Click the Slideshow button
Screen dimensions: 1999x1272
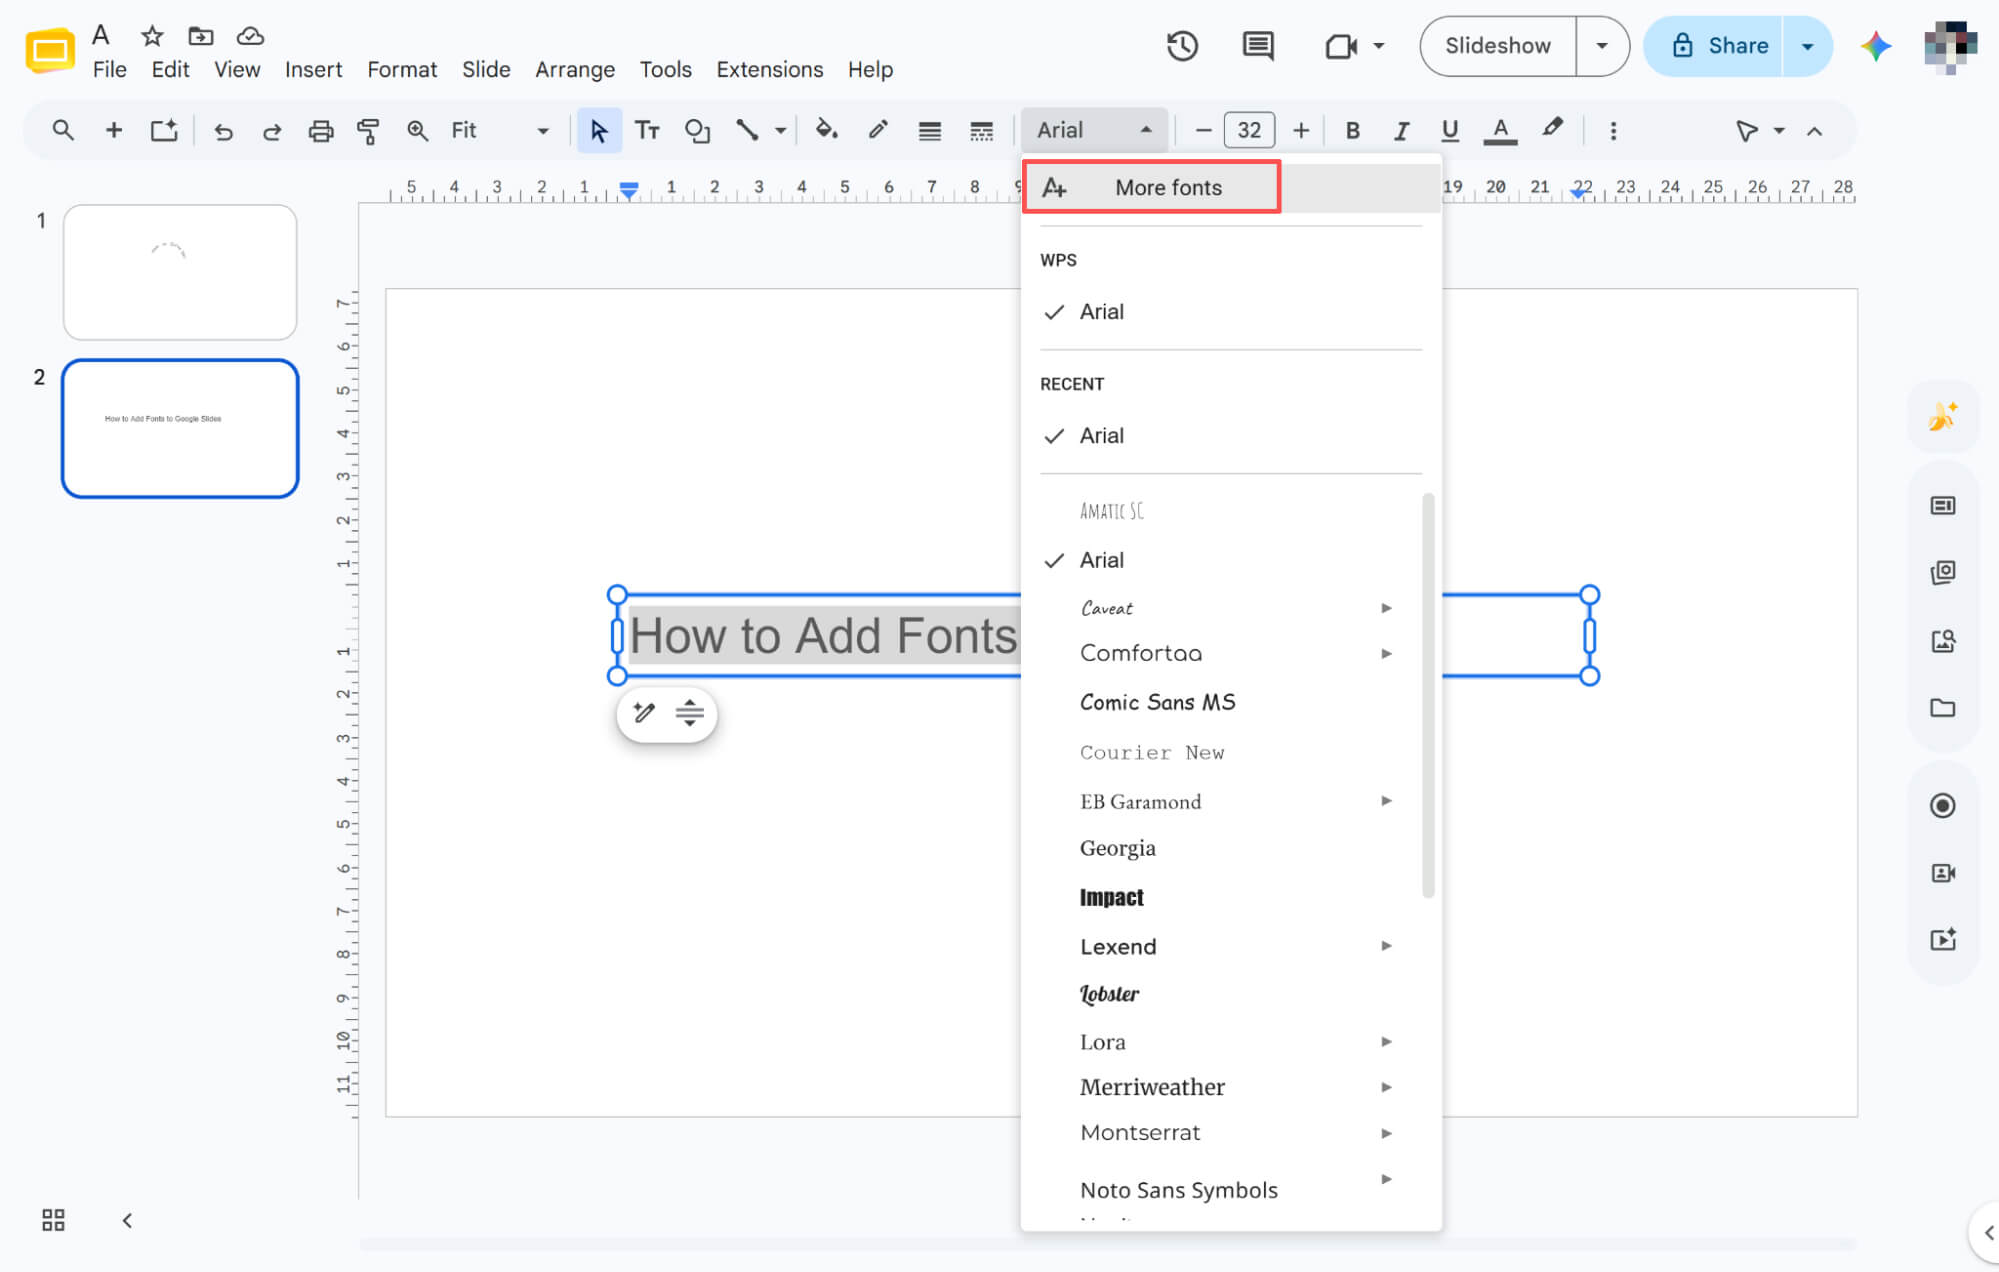click(1497, 46)
